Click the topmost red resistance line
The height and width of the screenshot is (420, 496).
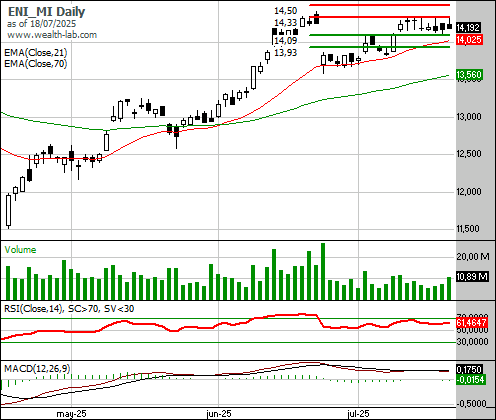380,5
